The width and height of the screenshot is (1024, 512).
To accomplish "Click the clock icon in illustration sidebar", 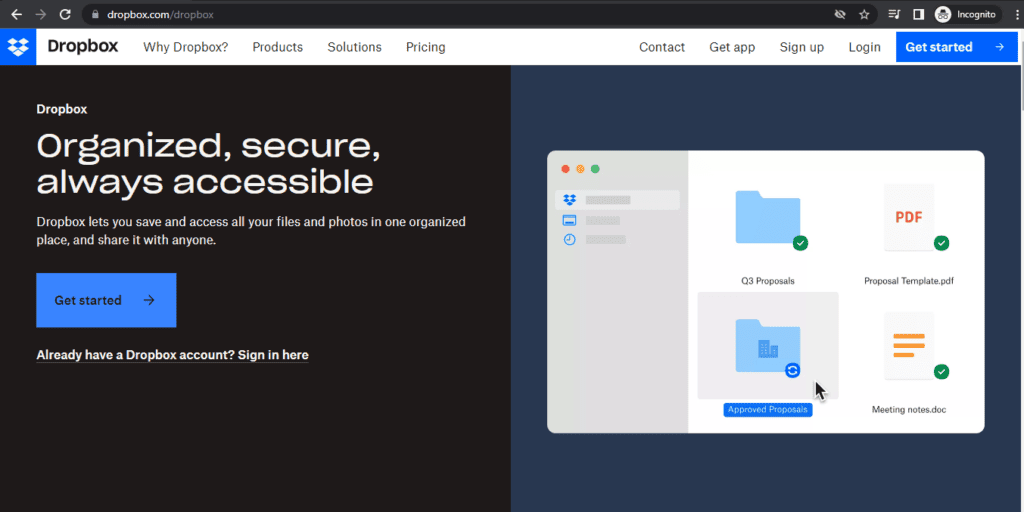I will tap(569, 240).
